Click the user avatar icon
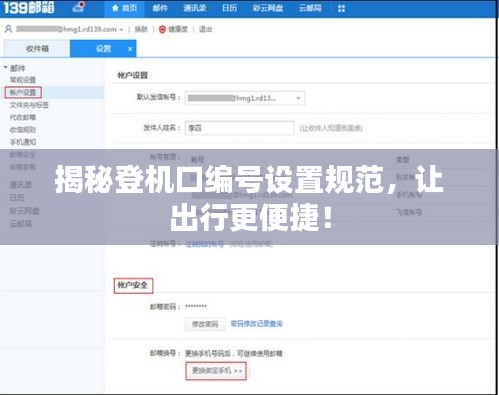Viewport: 499px width, 395px height. coord(8,29)
